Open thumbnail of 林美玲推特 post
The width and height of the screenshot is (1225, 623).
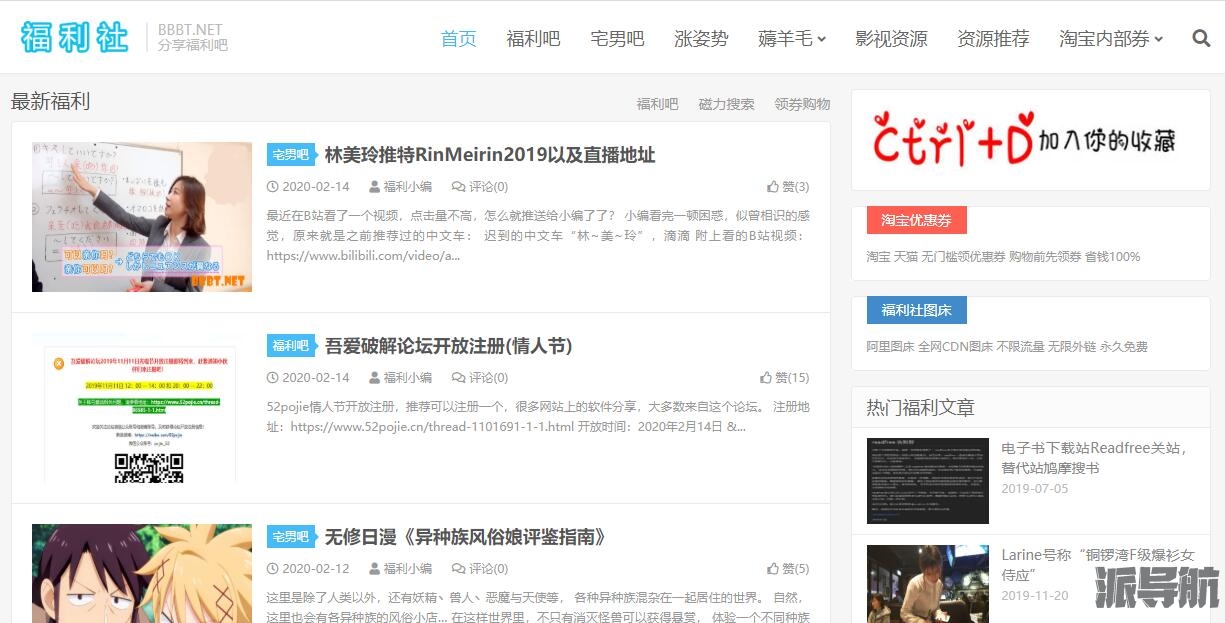[142, 217]
